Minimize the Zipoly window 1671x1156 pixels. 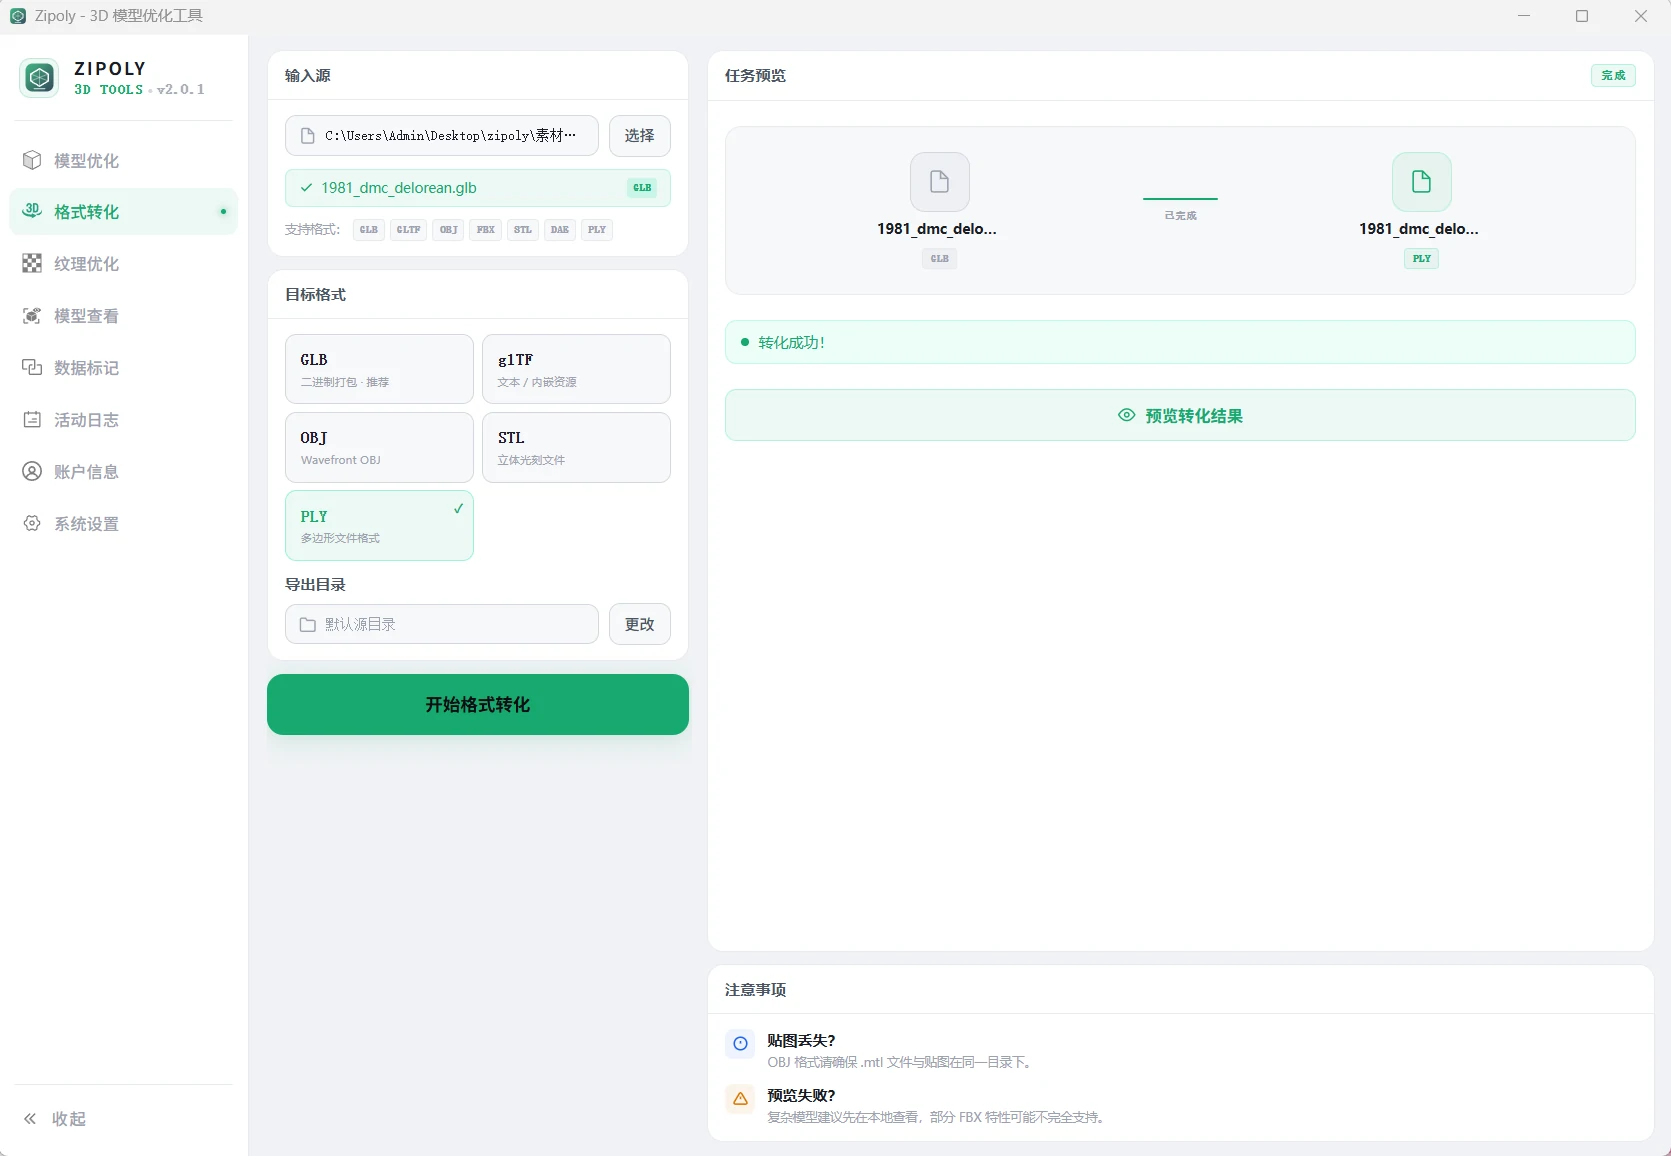click(1524, 16)
